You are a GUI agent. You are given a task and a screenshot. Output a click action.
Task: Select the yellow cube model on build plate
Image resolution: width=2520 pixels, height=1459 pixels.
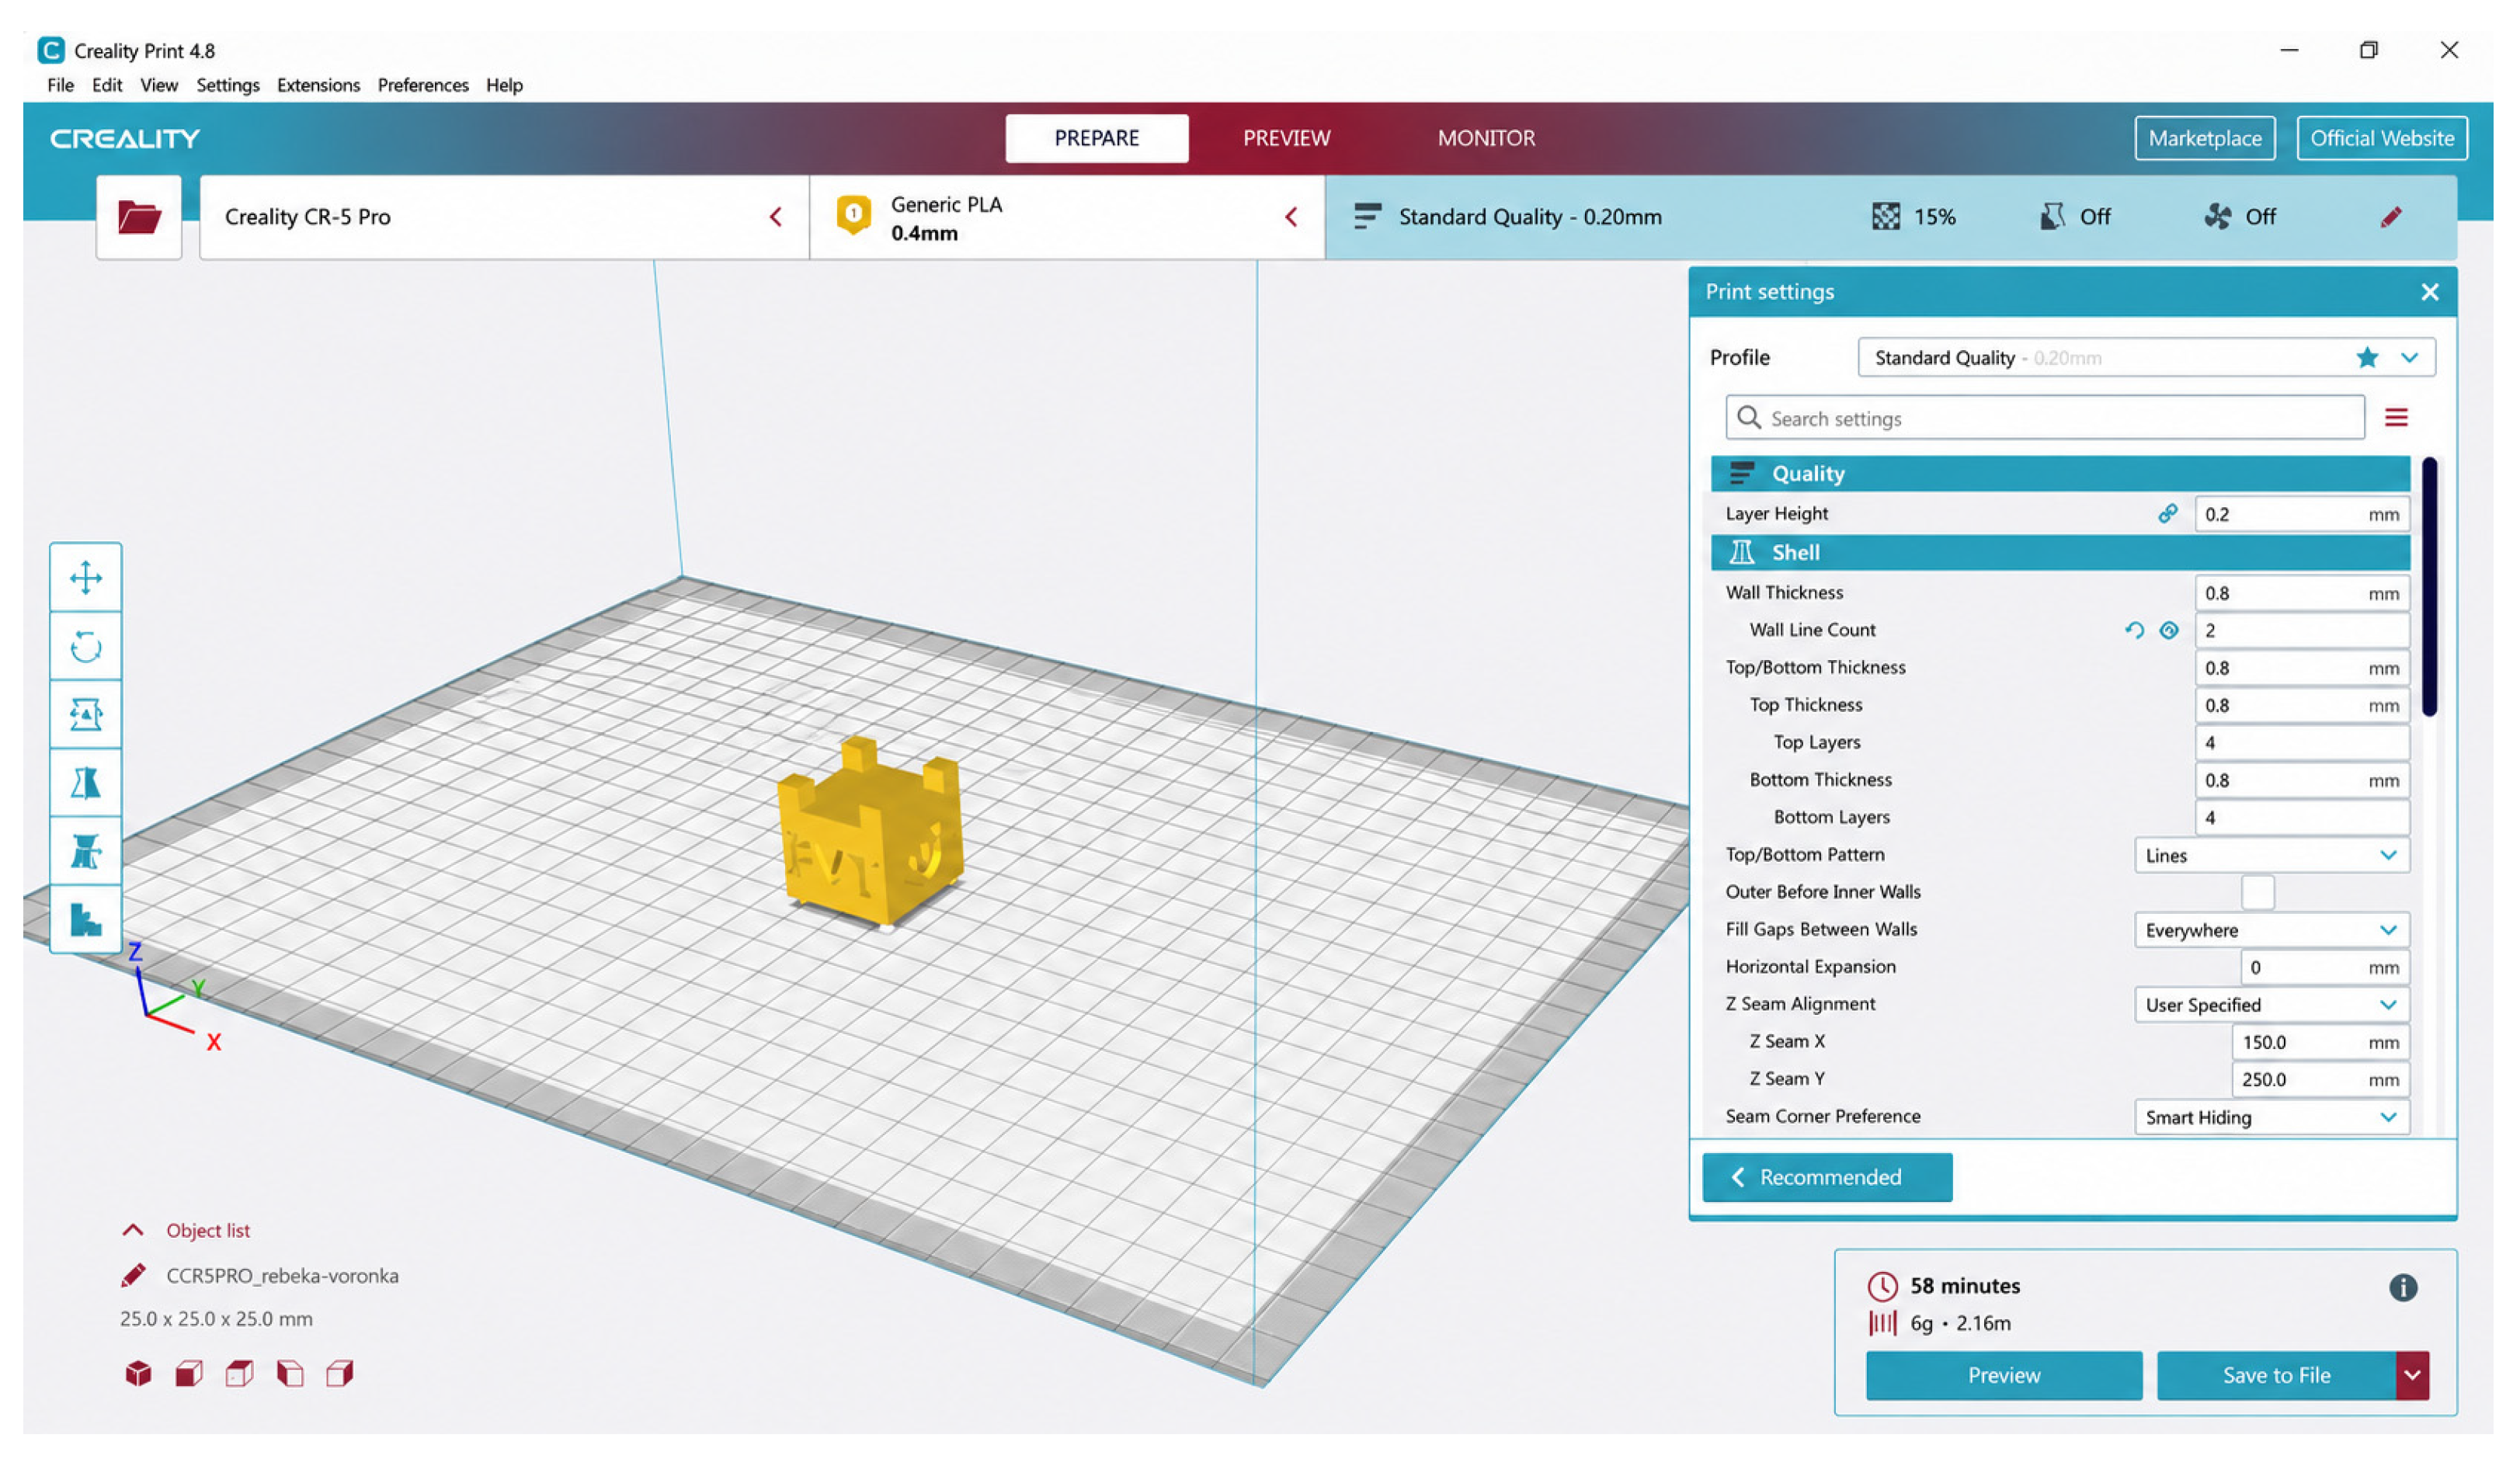870,832
